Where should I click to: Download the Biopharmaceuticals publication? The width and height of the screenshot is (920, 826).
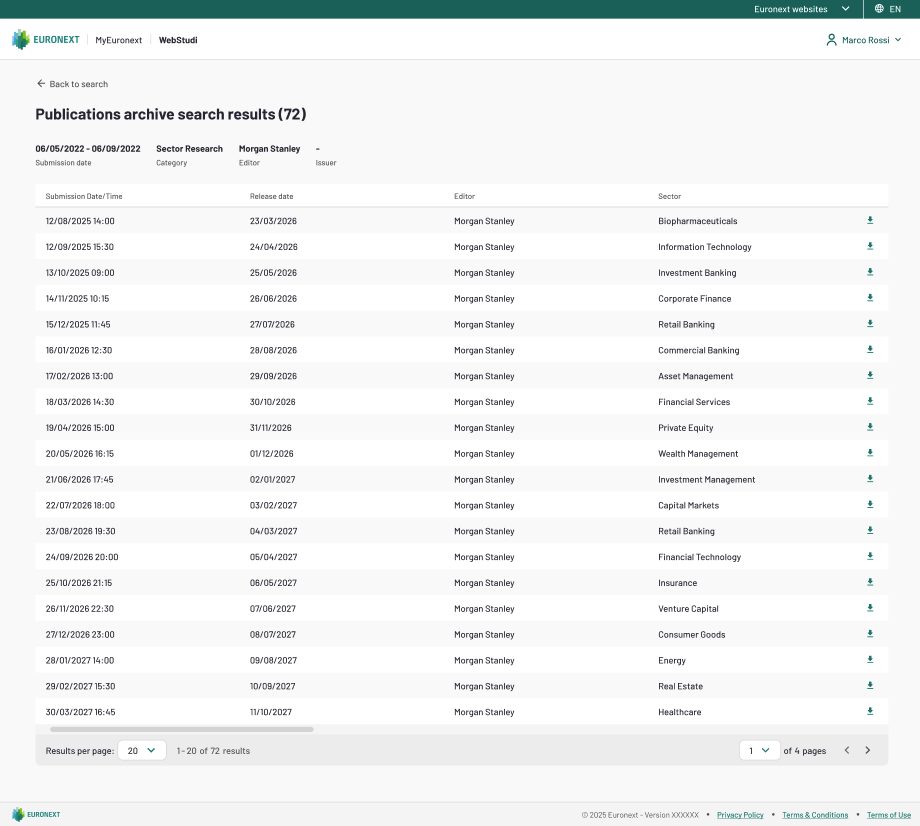pyautogui.click(x=870, y=221)
